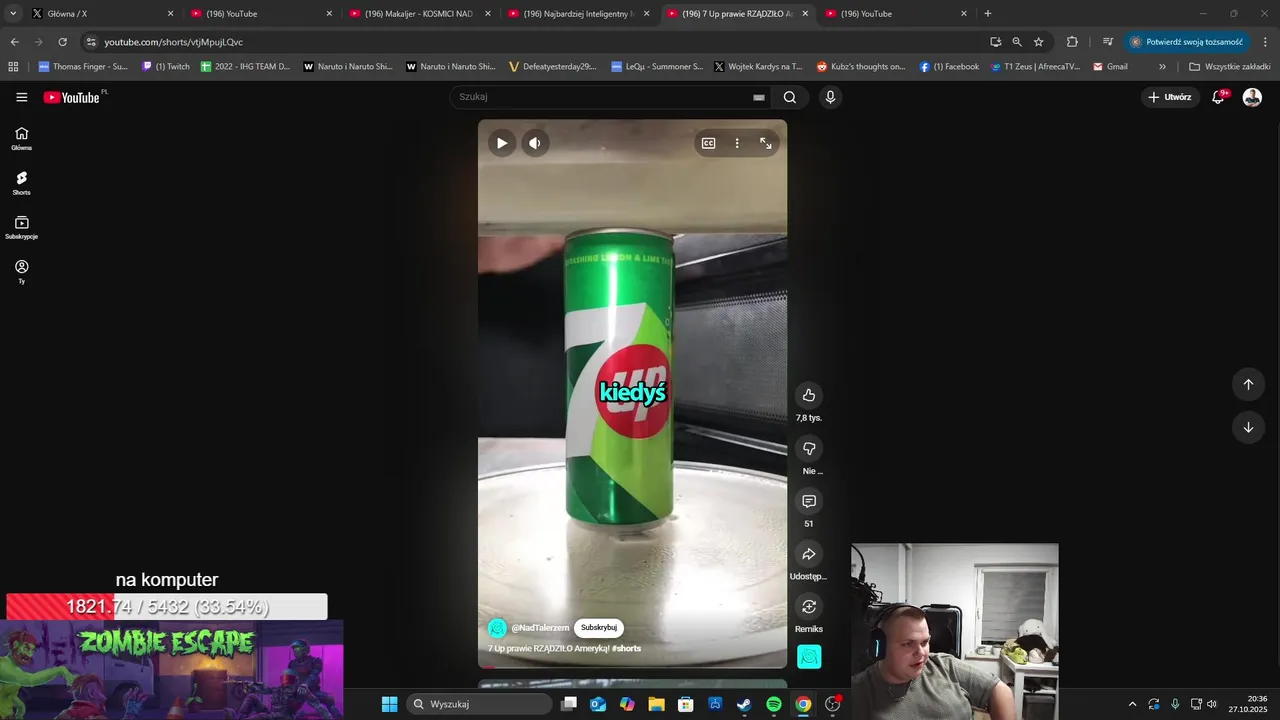The image size is (1280, 720).
Task: Open the account avatar menu
Action: pos(1252,97)
